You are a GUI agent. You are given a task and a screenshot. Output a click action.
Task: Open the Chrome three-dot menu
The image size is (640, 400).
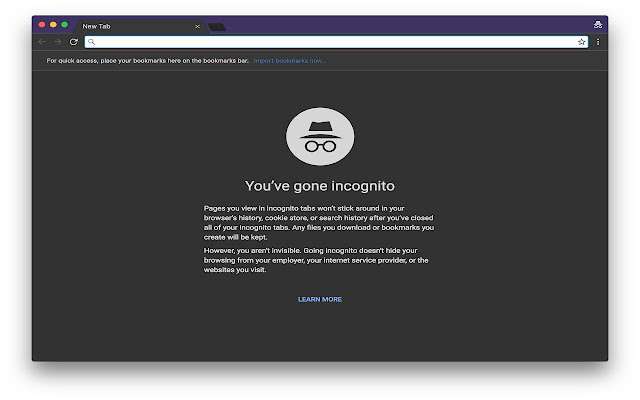coord(598,42)
